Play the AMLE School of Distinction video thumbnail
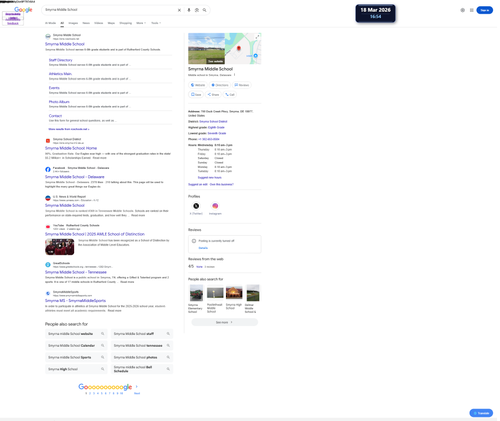Image resolution: width=500 pixels, height=421 pixels. tap(60, 247)
